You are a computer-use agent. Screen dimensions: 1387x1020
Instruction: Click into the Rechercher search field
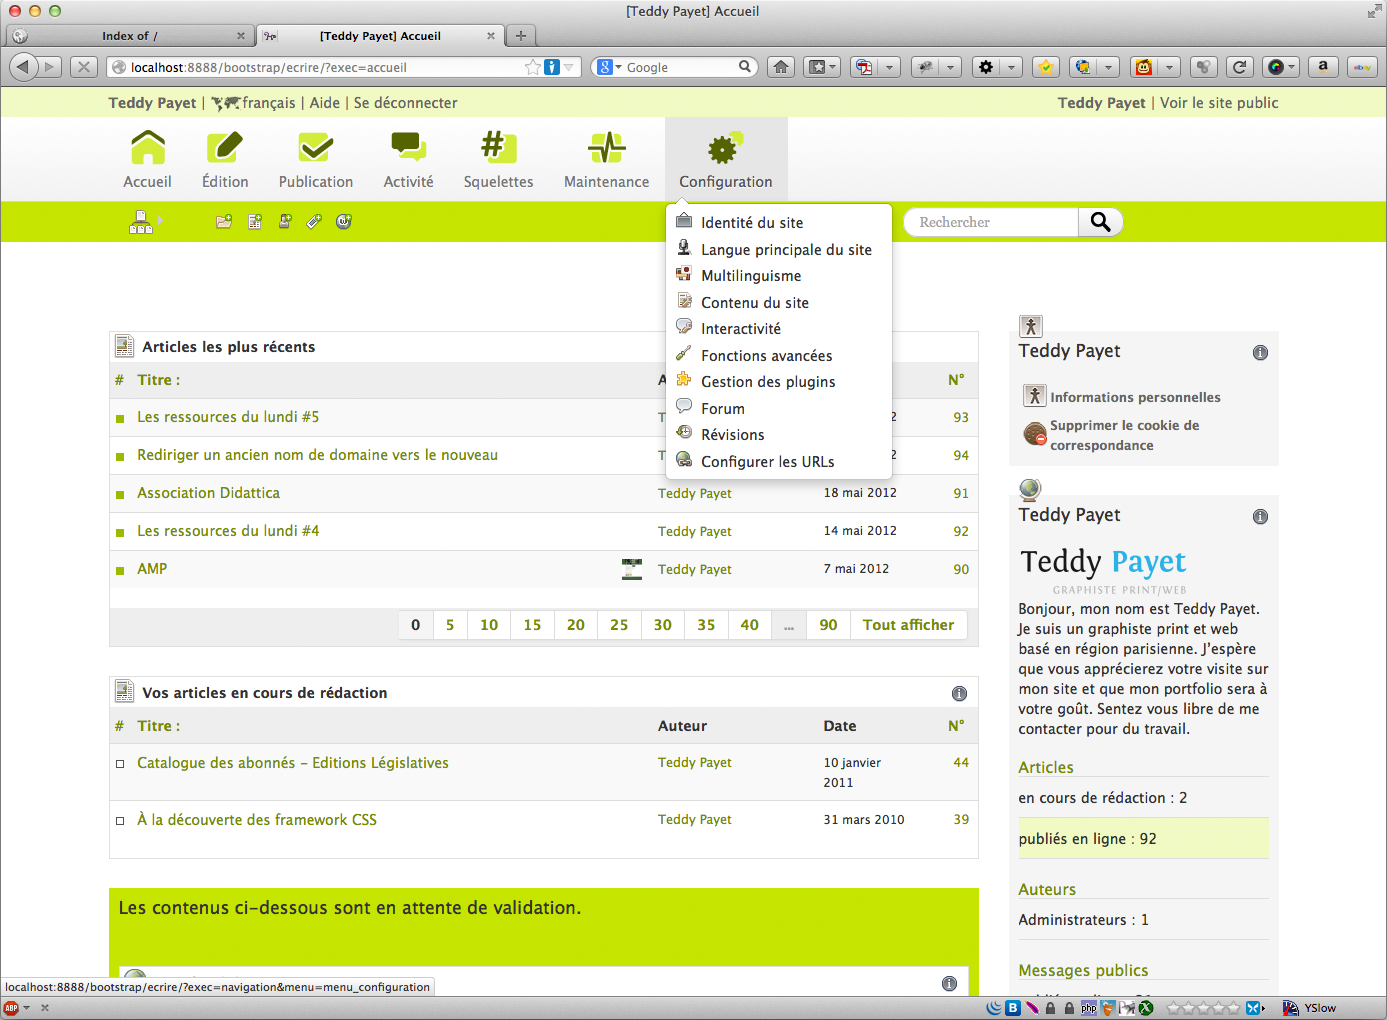pos(990,222)
